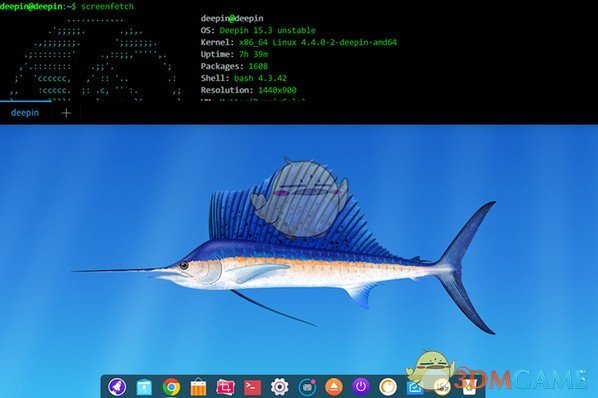Click the 'screenfetch' command text

coord(107,6)
